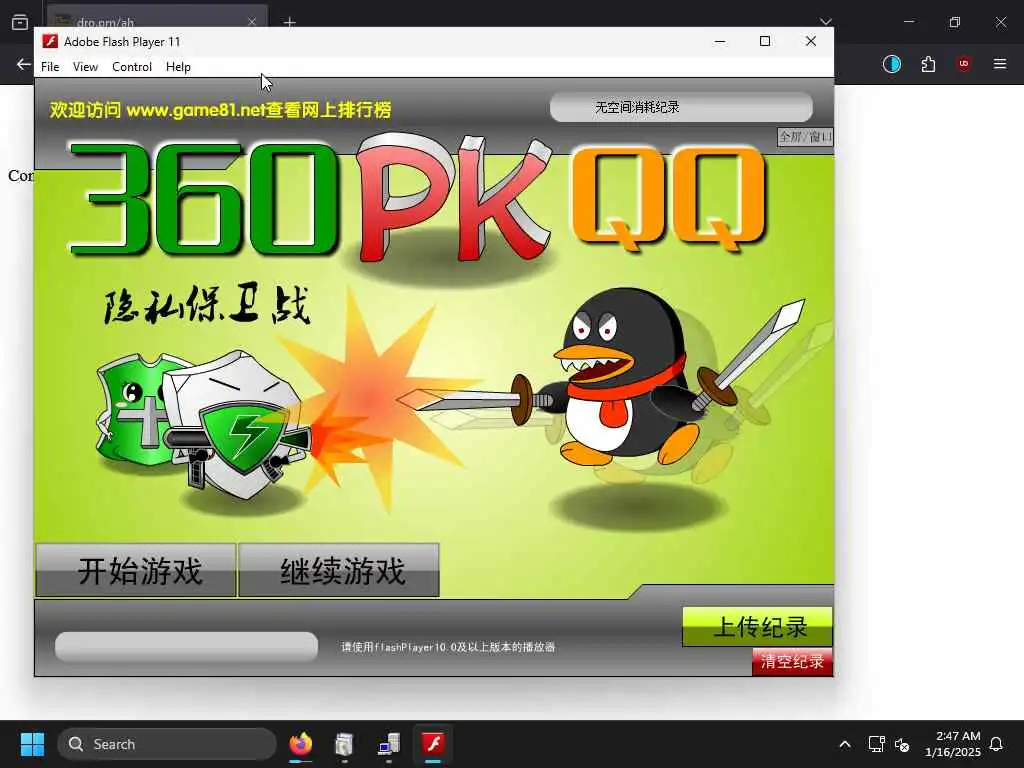
Task: Click the Adobe Flash Player title bar icon
Action: pyautogui.click(x=50, y=41)
